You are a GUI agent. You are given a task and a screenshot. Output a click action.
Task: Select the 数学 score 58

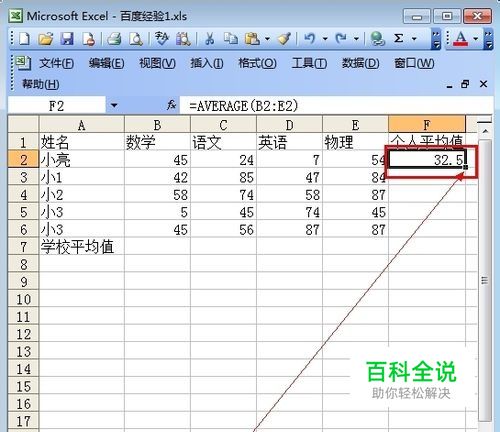click(157, 195)
